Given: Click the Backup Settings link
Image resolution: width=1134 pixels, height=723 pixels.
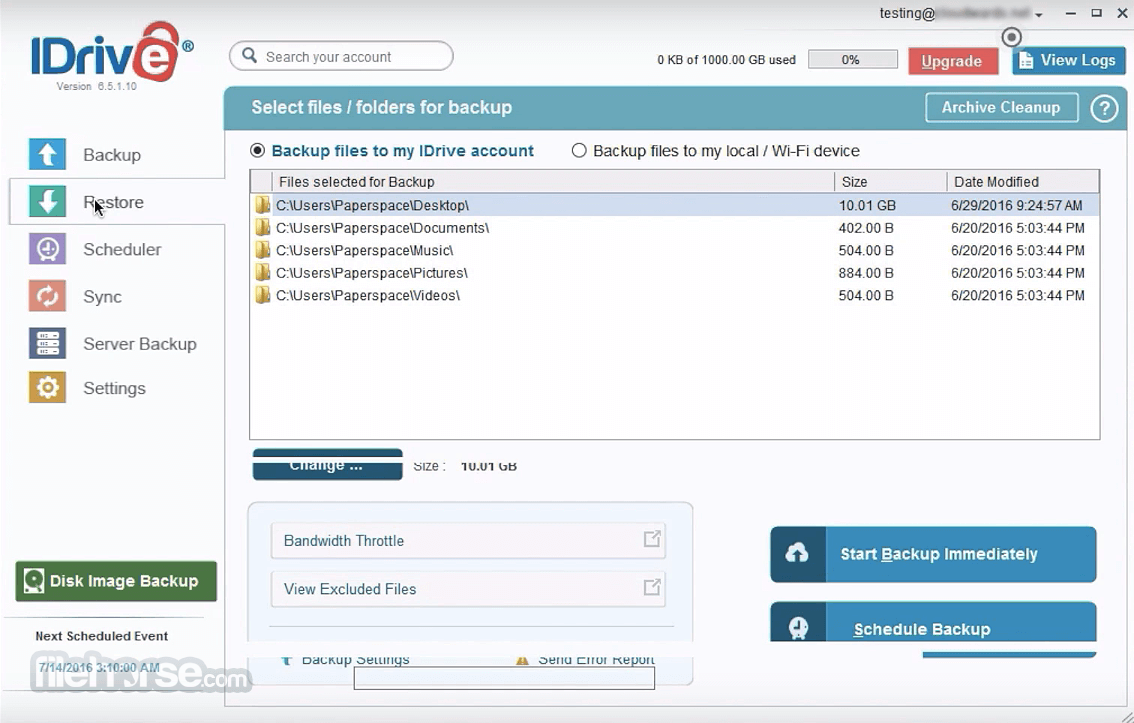Looking at the screenshot, I should (355, 660).
